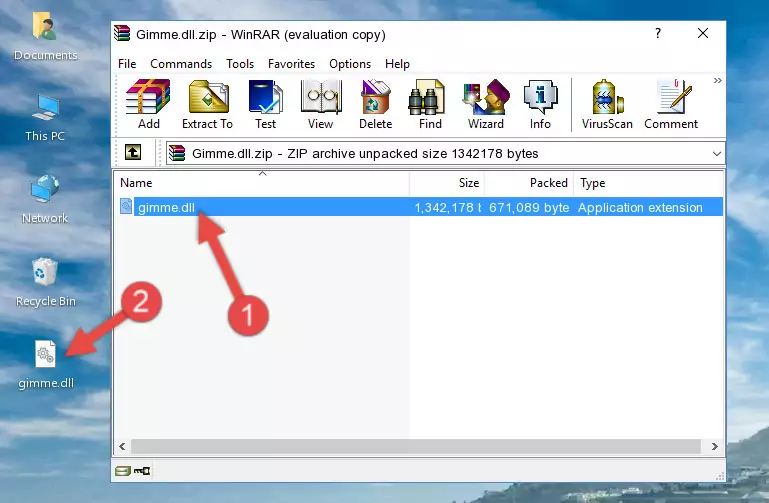The height and width of the screenshot is (503, 769).
Task: Click the Add archive toolbar icon
Action: [148, 104]
